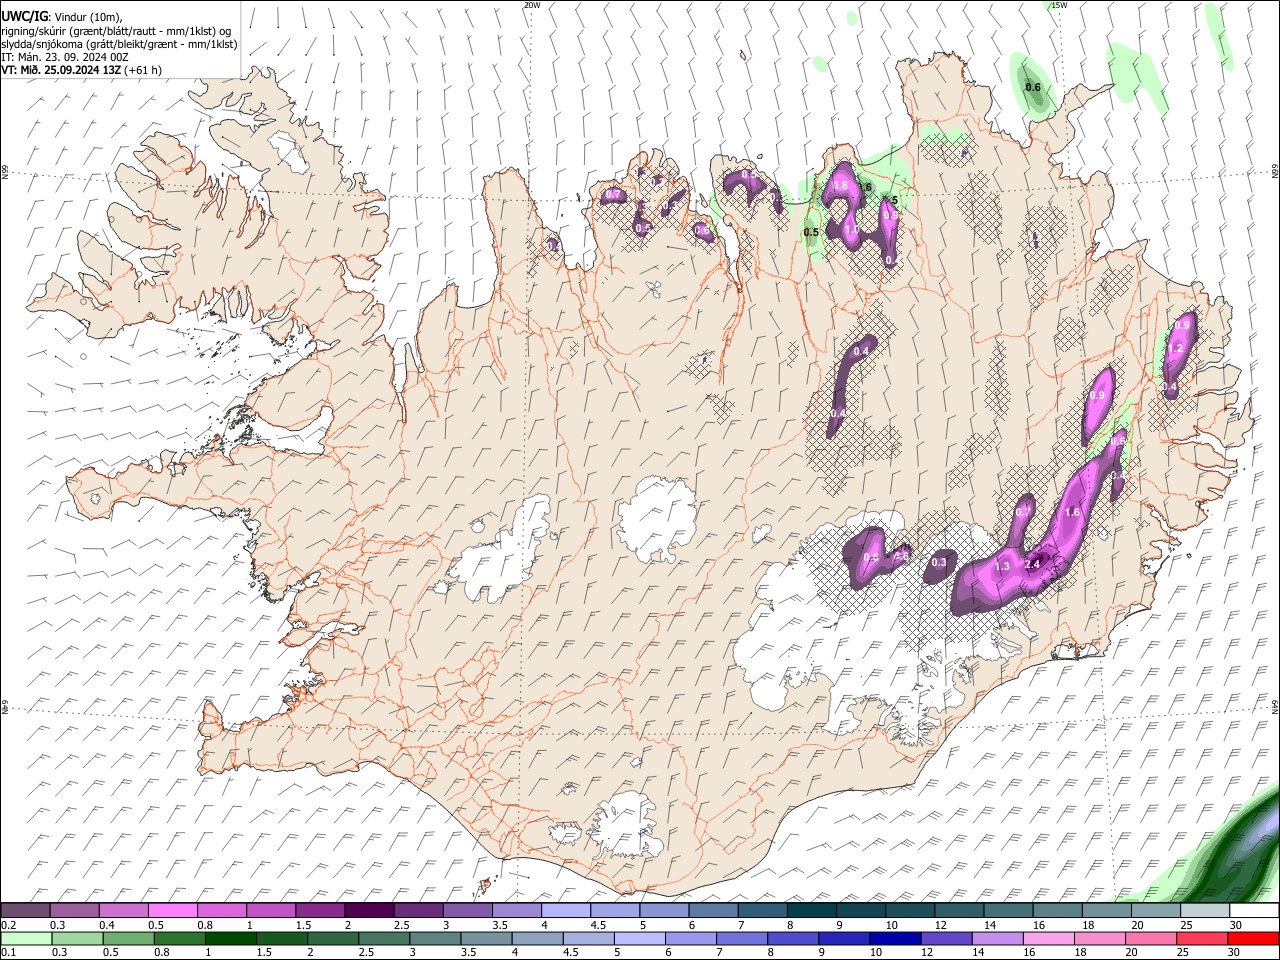
Task: Select the 'rigning/skúrir' legend description line
Action: (116, 31)
